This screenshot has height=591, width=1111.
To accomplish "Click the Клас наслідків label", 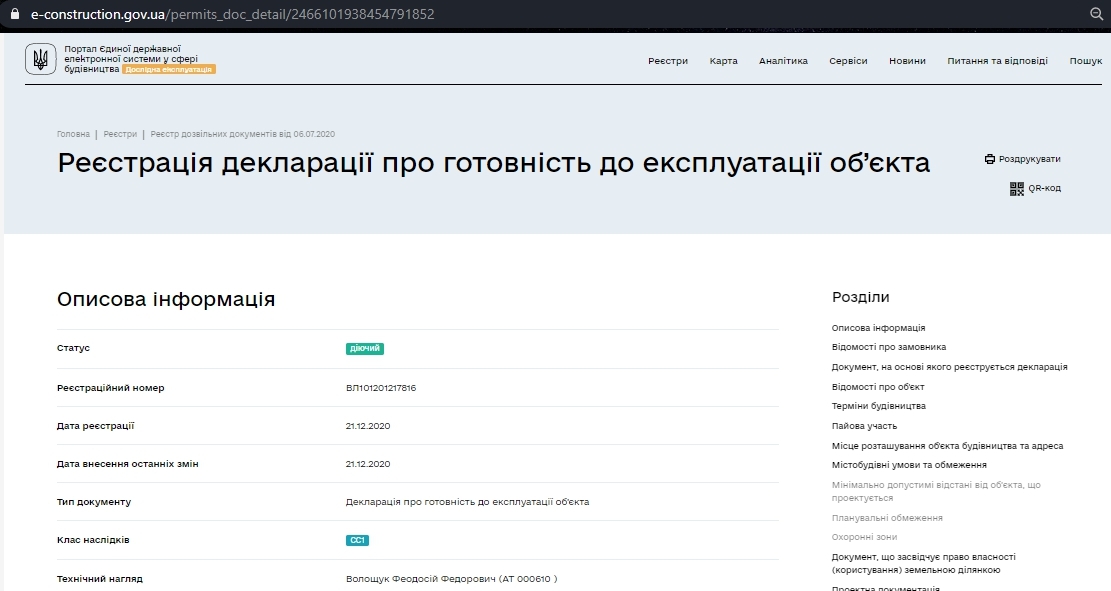I will click(x=93, y=540).
